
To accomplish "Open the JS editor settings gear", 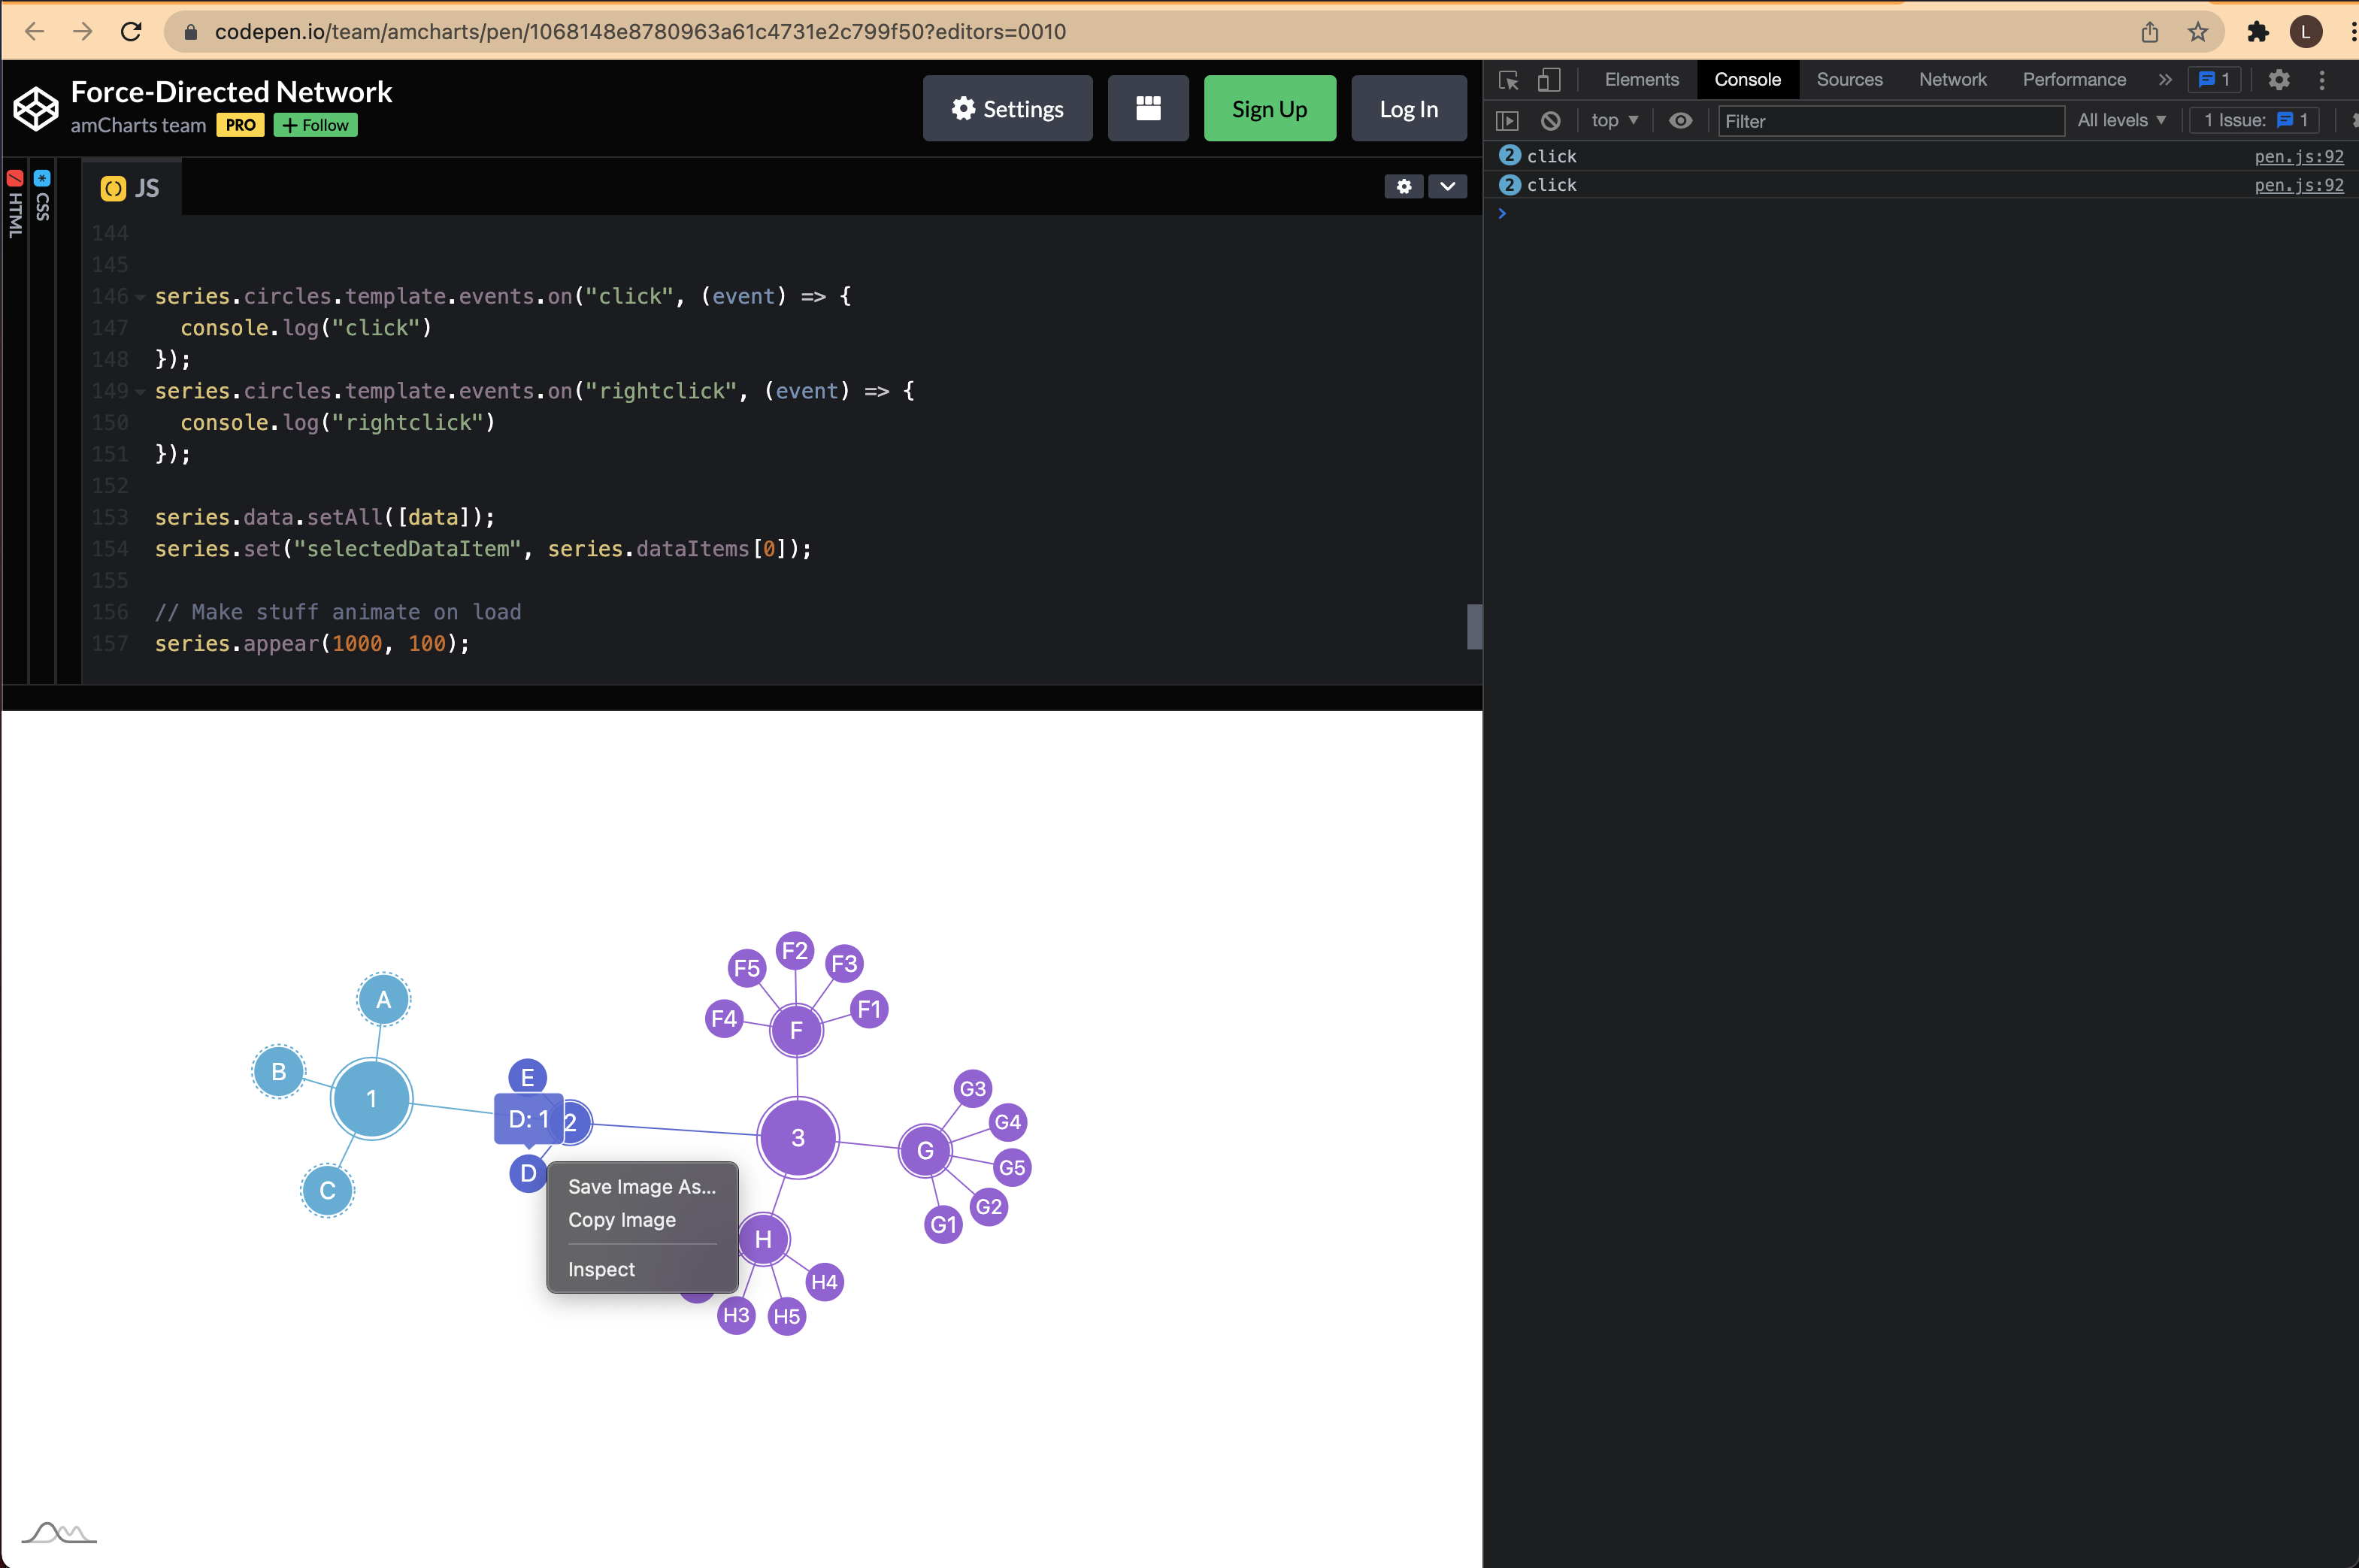I will tap(1404, 186).
